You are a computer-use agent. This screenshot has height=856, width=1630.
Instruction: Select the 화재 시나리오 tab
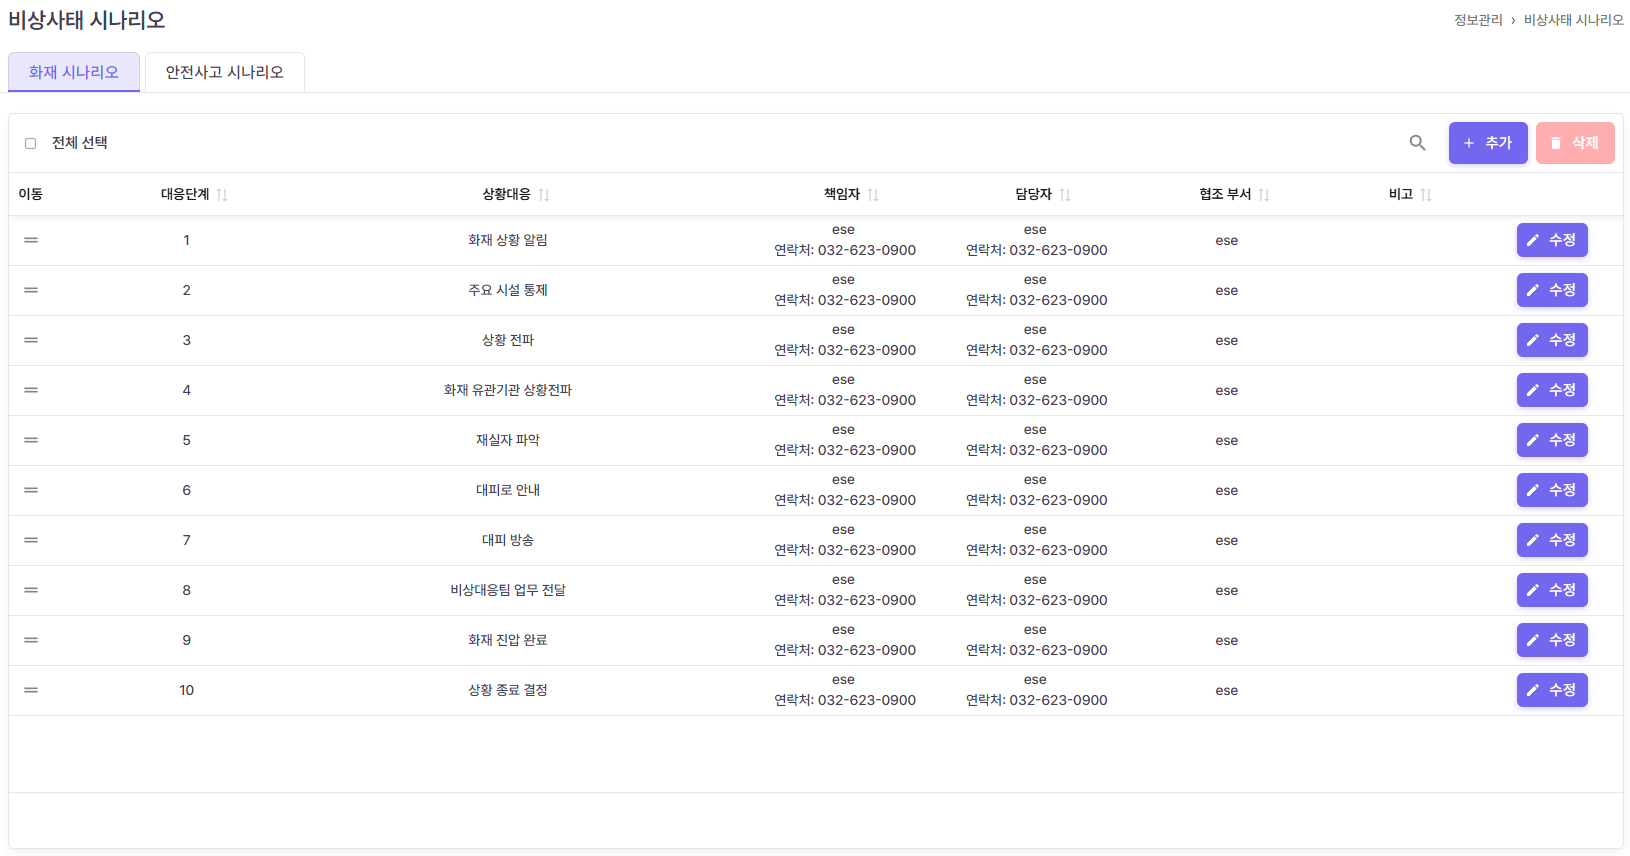[74, 72]
